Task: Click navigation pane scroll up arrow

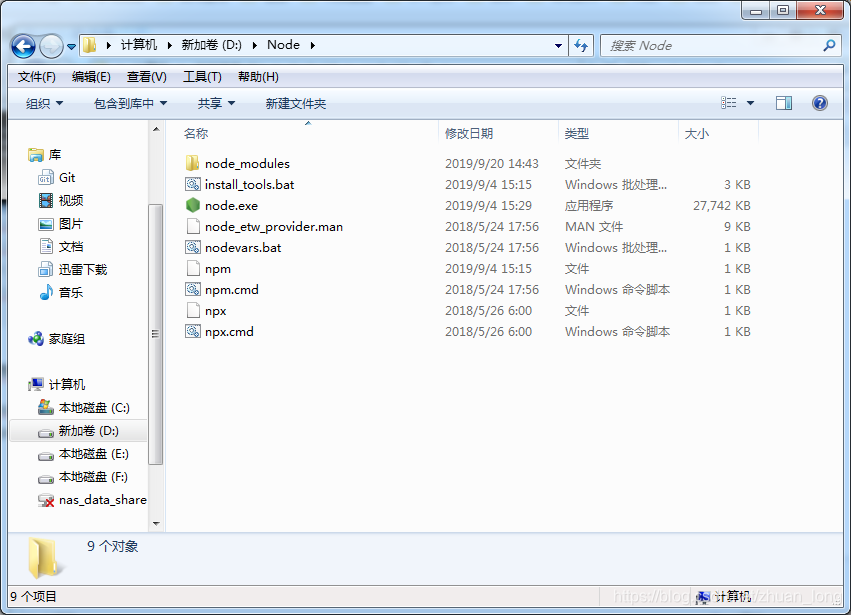Action: coord(156,129)
